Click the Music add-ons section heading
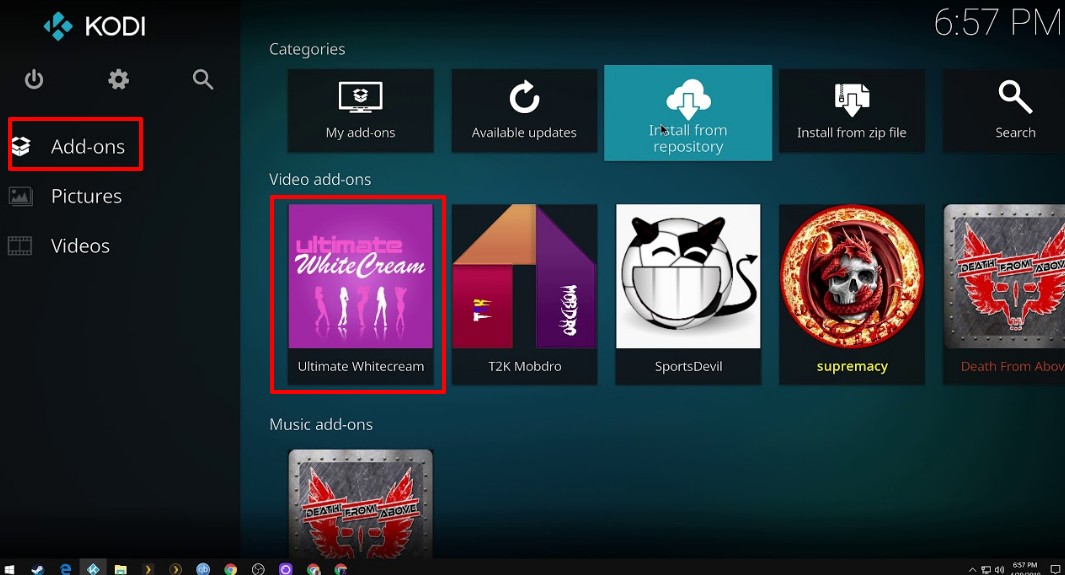The height and width of the screenshot is (575, 1065). [321, 424]
